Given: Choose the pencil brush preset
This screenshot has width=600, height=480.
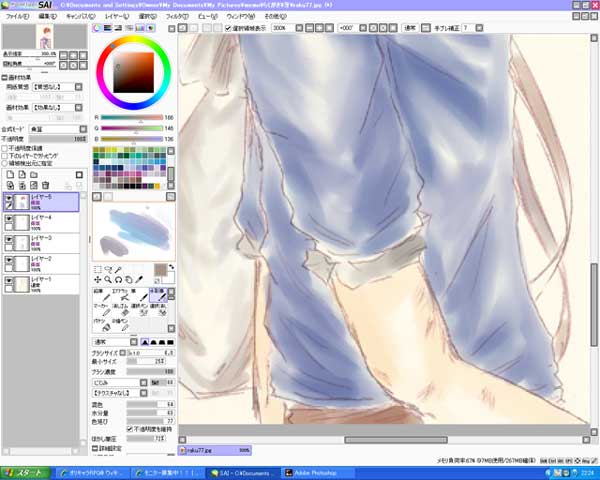Looking at the screenshot, I should click(102, 295).
